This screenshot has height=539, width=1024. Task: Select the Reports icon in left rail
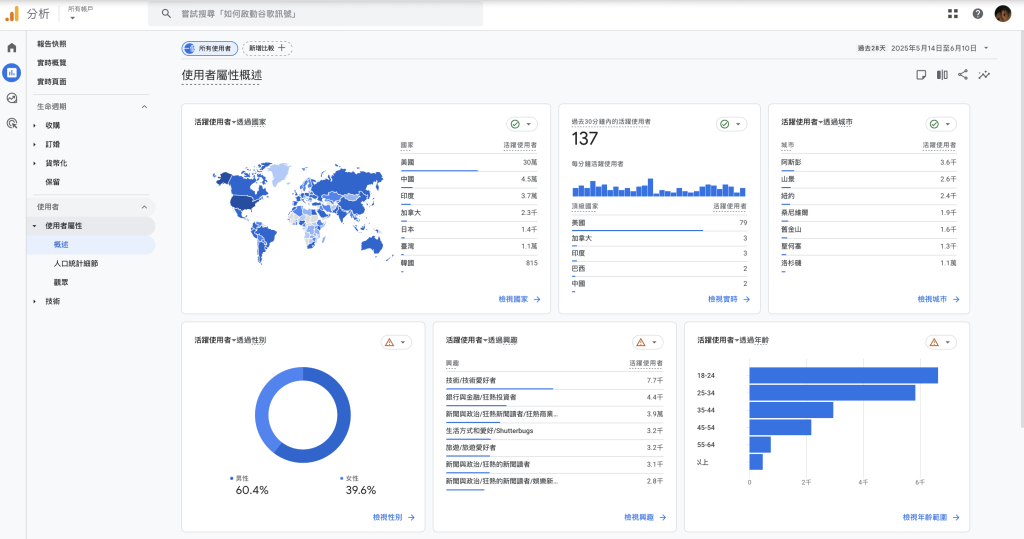[12, 72]
